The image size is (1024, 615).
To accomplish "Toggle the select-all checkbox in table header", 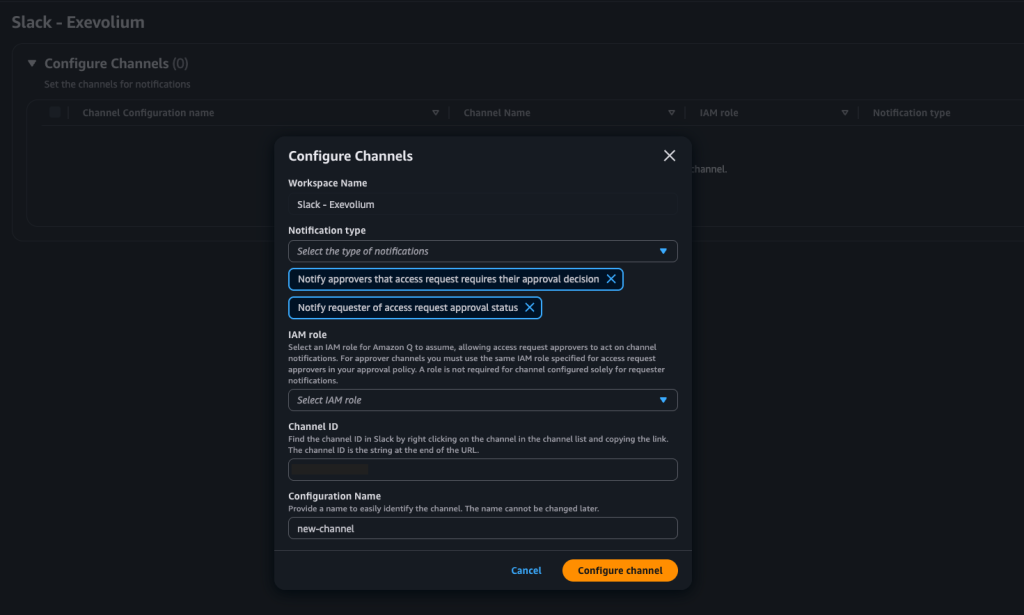I will click(x=55, y=113).
